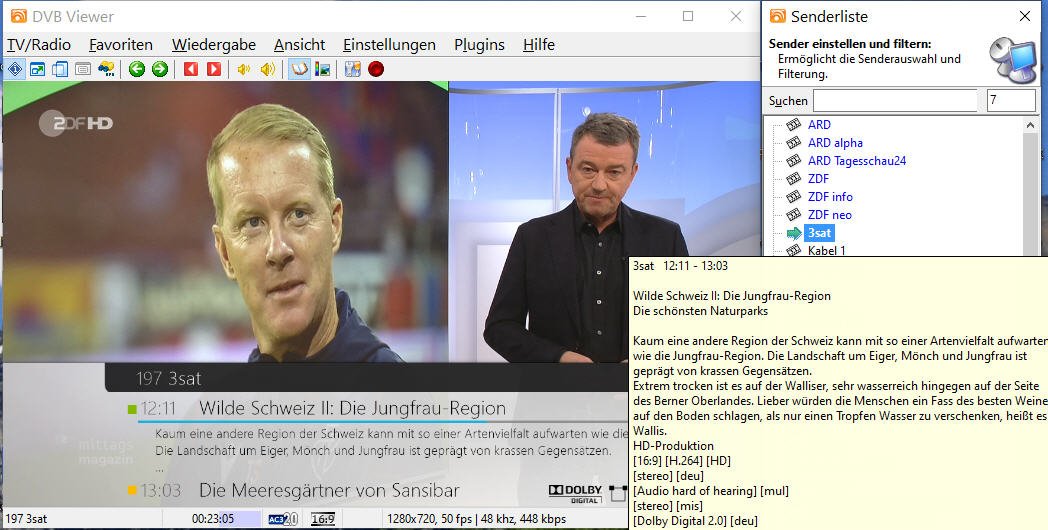Raise the volume with the large speaker icon
1048x530 pixels.
pos(267,69)
